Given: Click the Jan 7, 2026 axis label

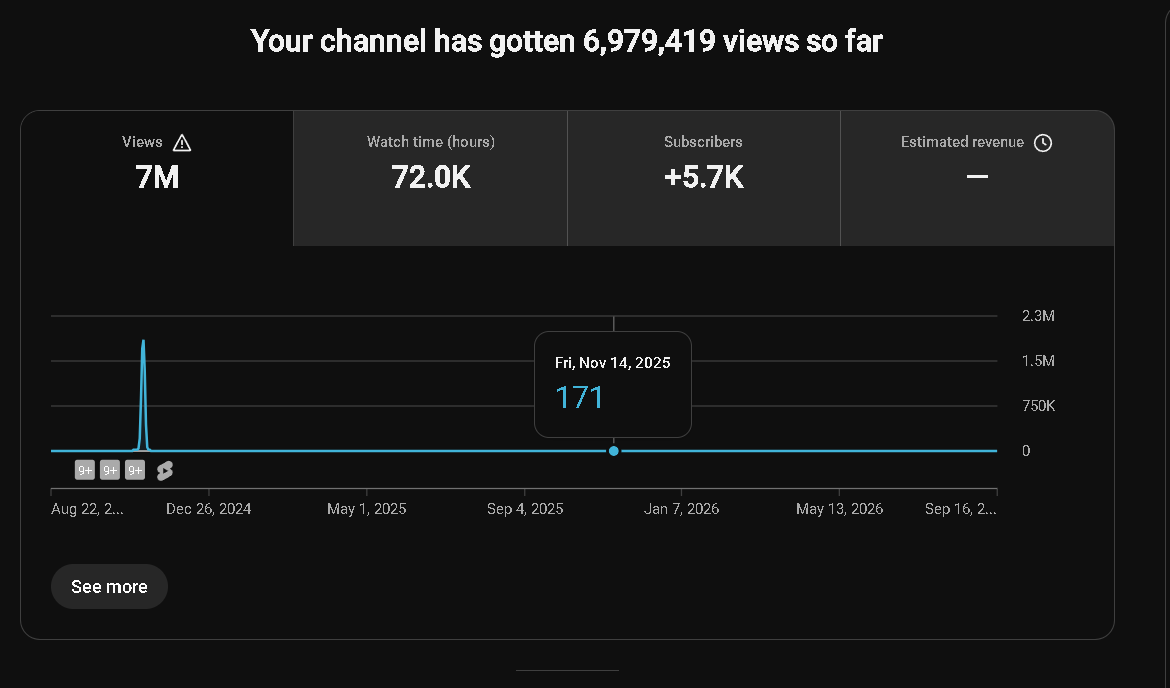Looking at the screenshot, I should point(681,509).
